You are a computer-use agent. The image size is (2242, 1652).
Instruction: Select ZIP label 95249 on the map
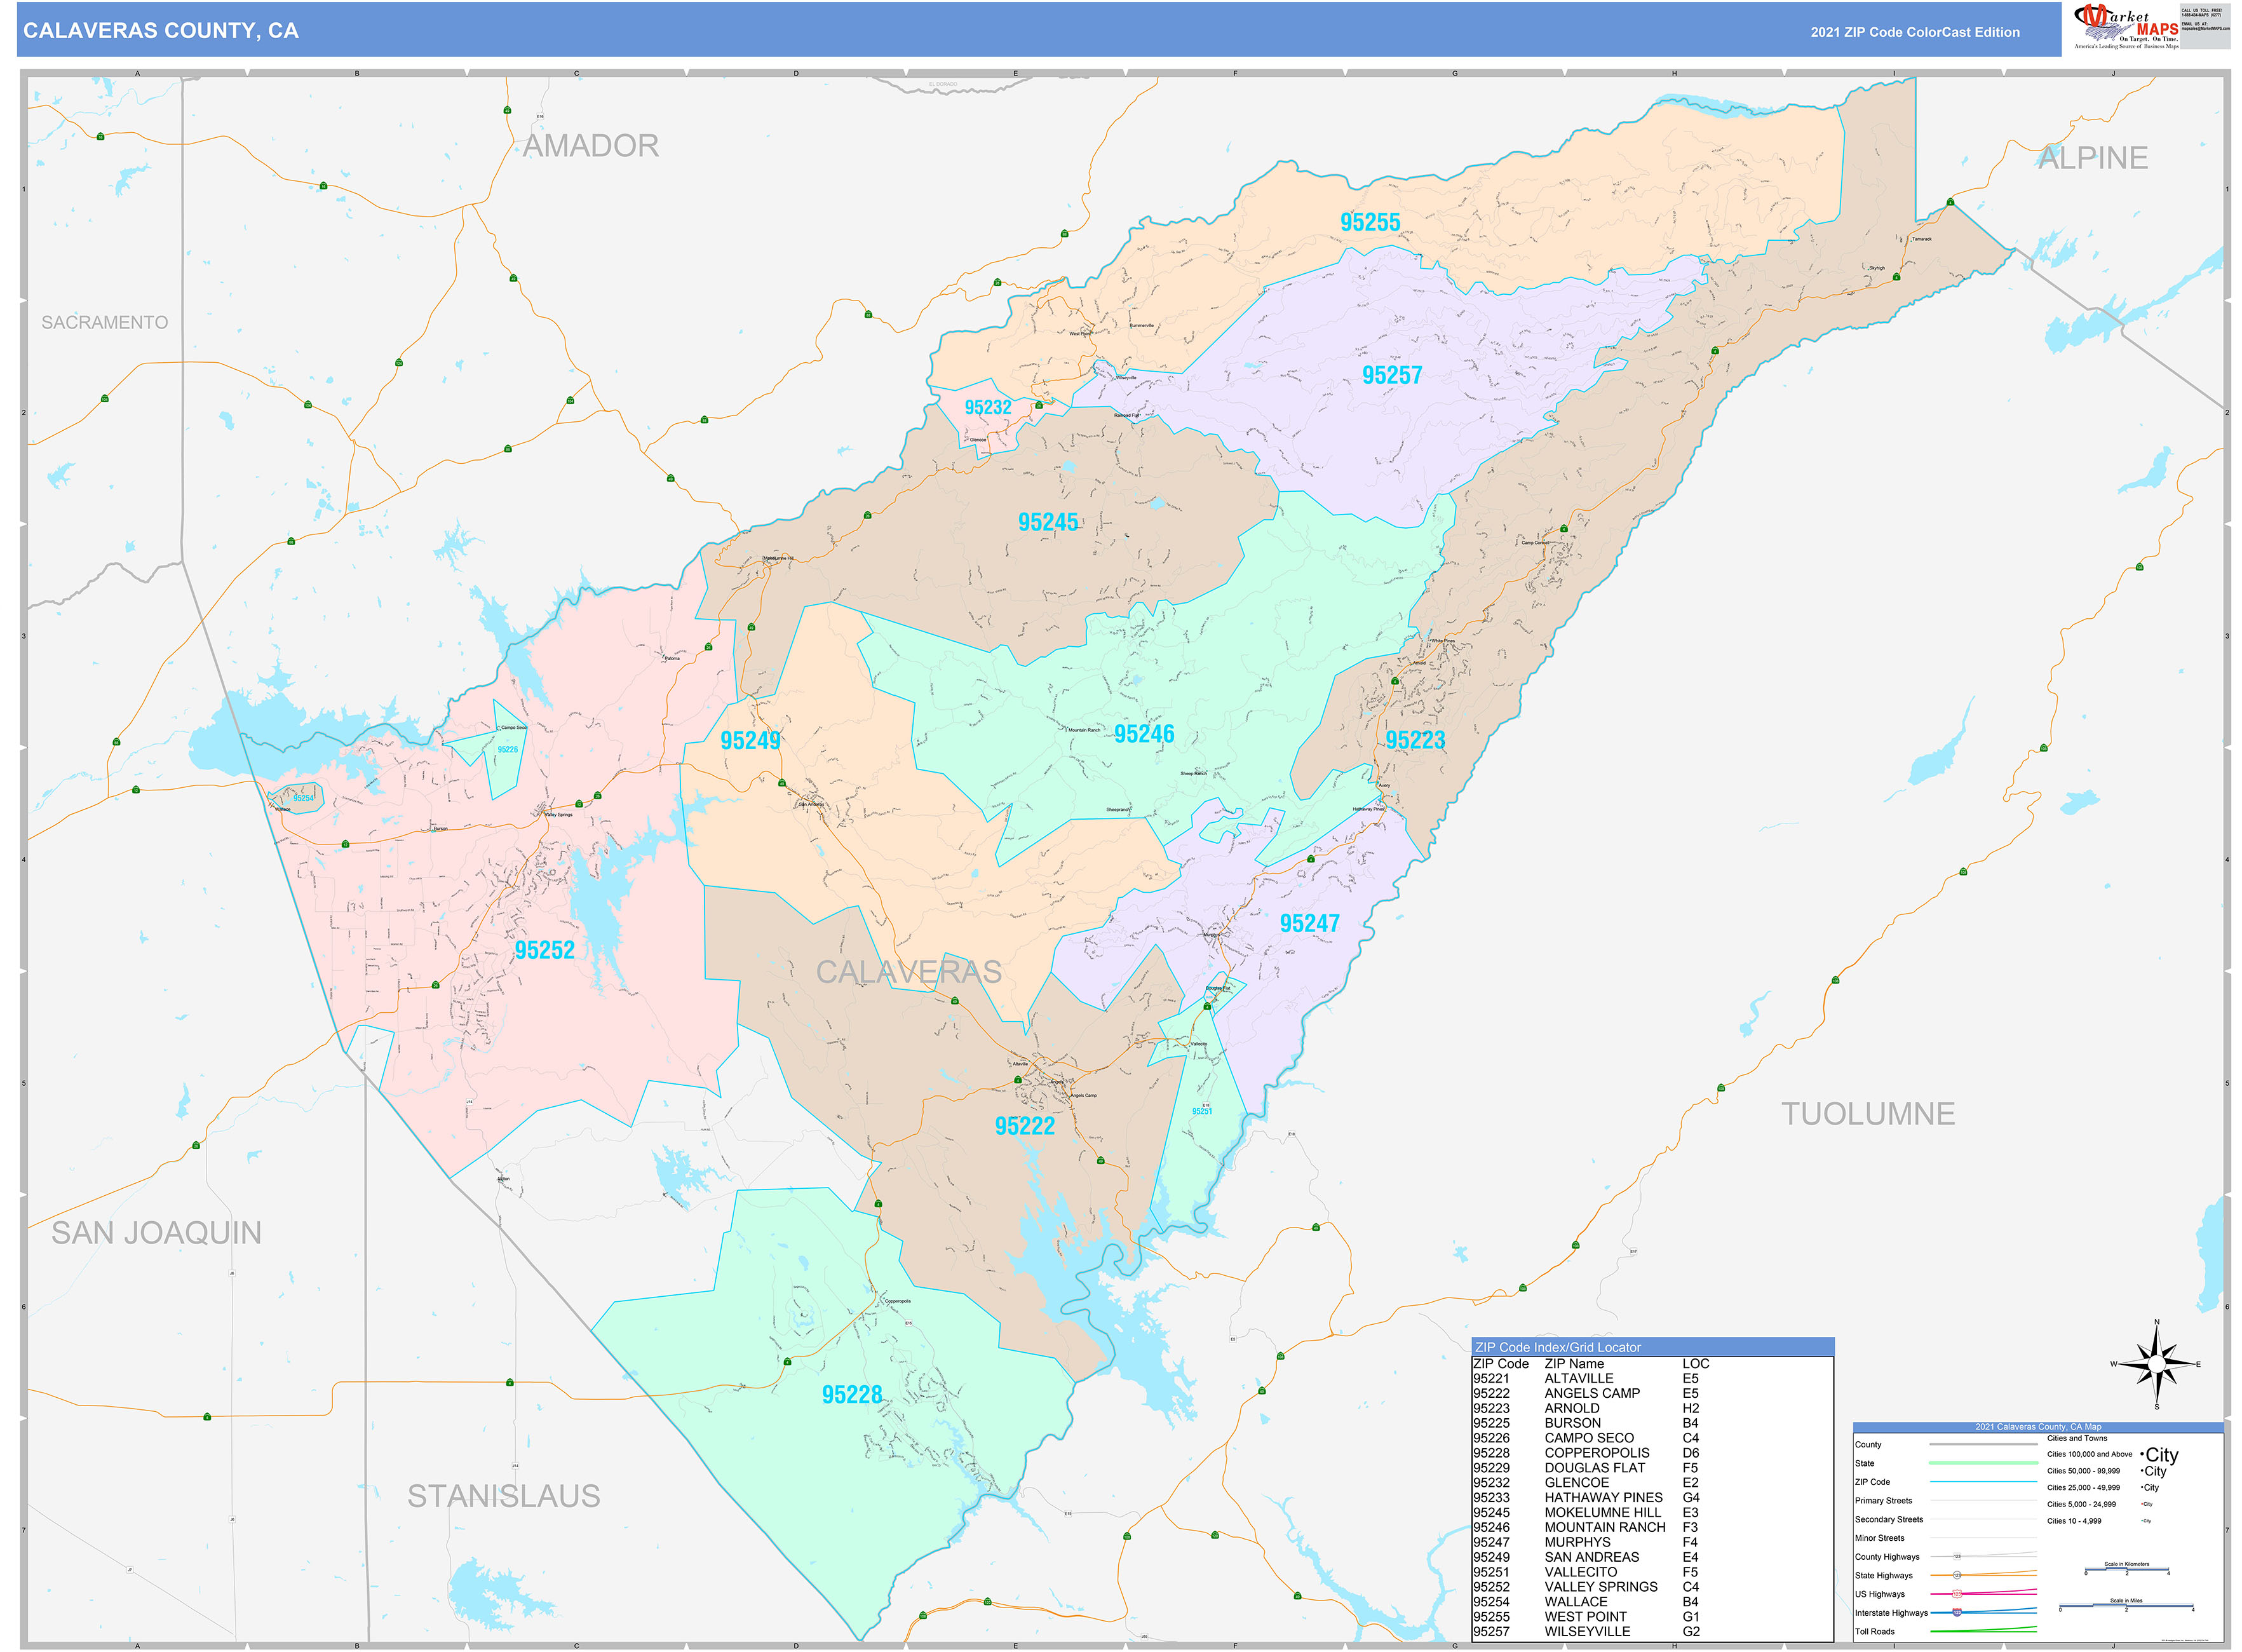(750, 741)
